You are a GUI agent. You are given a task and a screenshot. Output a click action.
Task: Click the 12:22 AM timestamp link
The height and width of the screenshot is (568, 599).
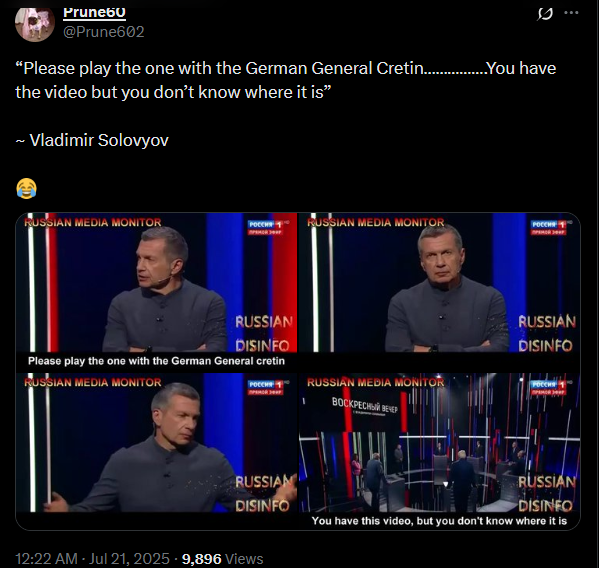click(46, 559)
